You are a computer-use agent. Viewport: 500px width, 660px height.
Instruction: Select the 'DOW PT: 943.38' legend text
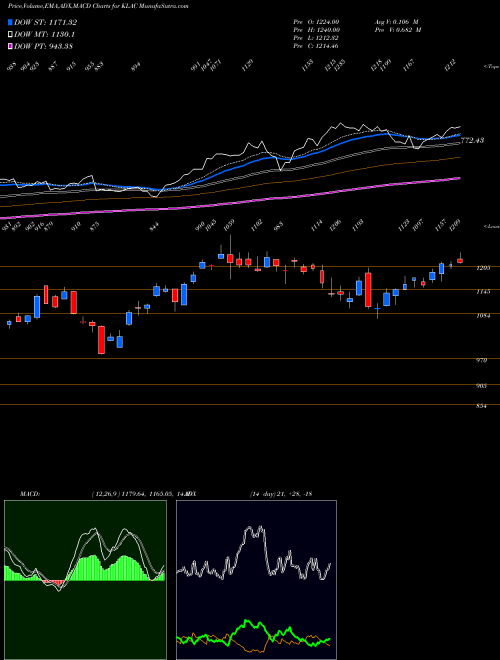pyautogui.click(x=43, y=46)
